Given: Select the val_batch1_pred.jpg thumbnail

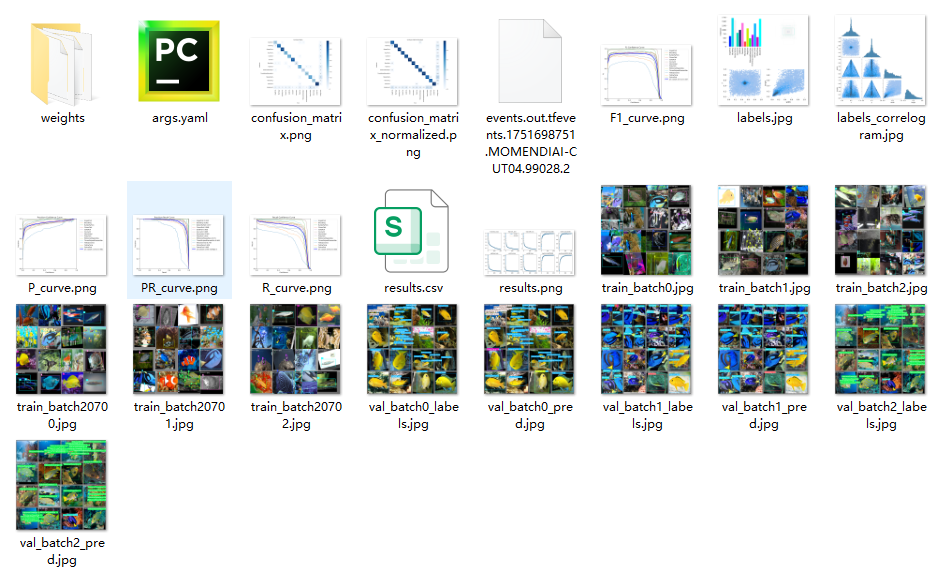Looking at the screenshot, I should 764,349.
